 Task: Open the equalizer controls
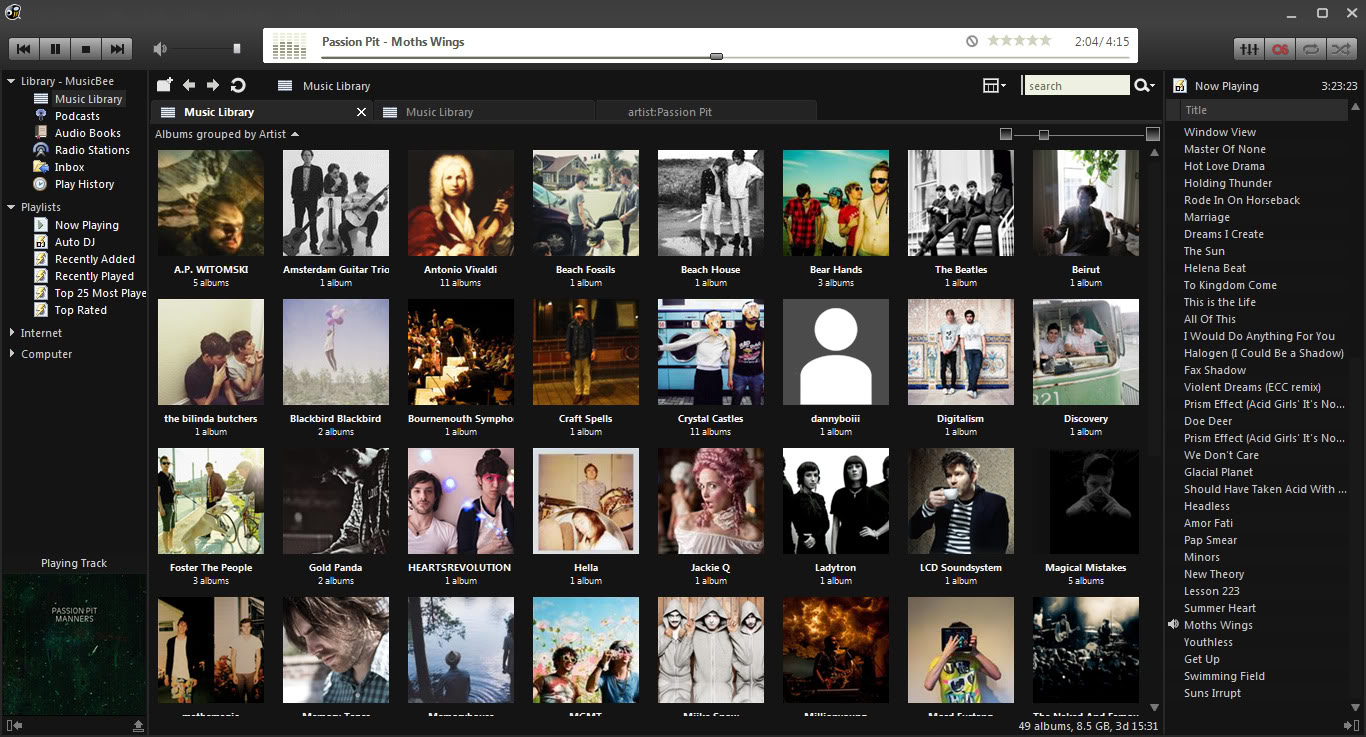click(x=1249, y=48)
